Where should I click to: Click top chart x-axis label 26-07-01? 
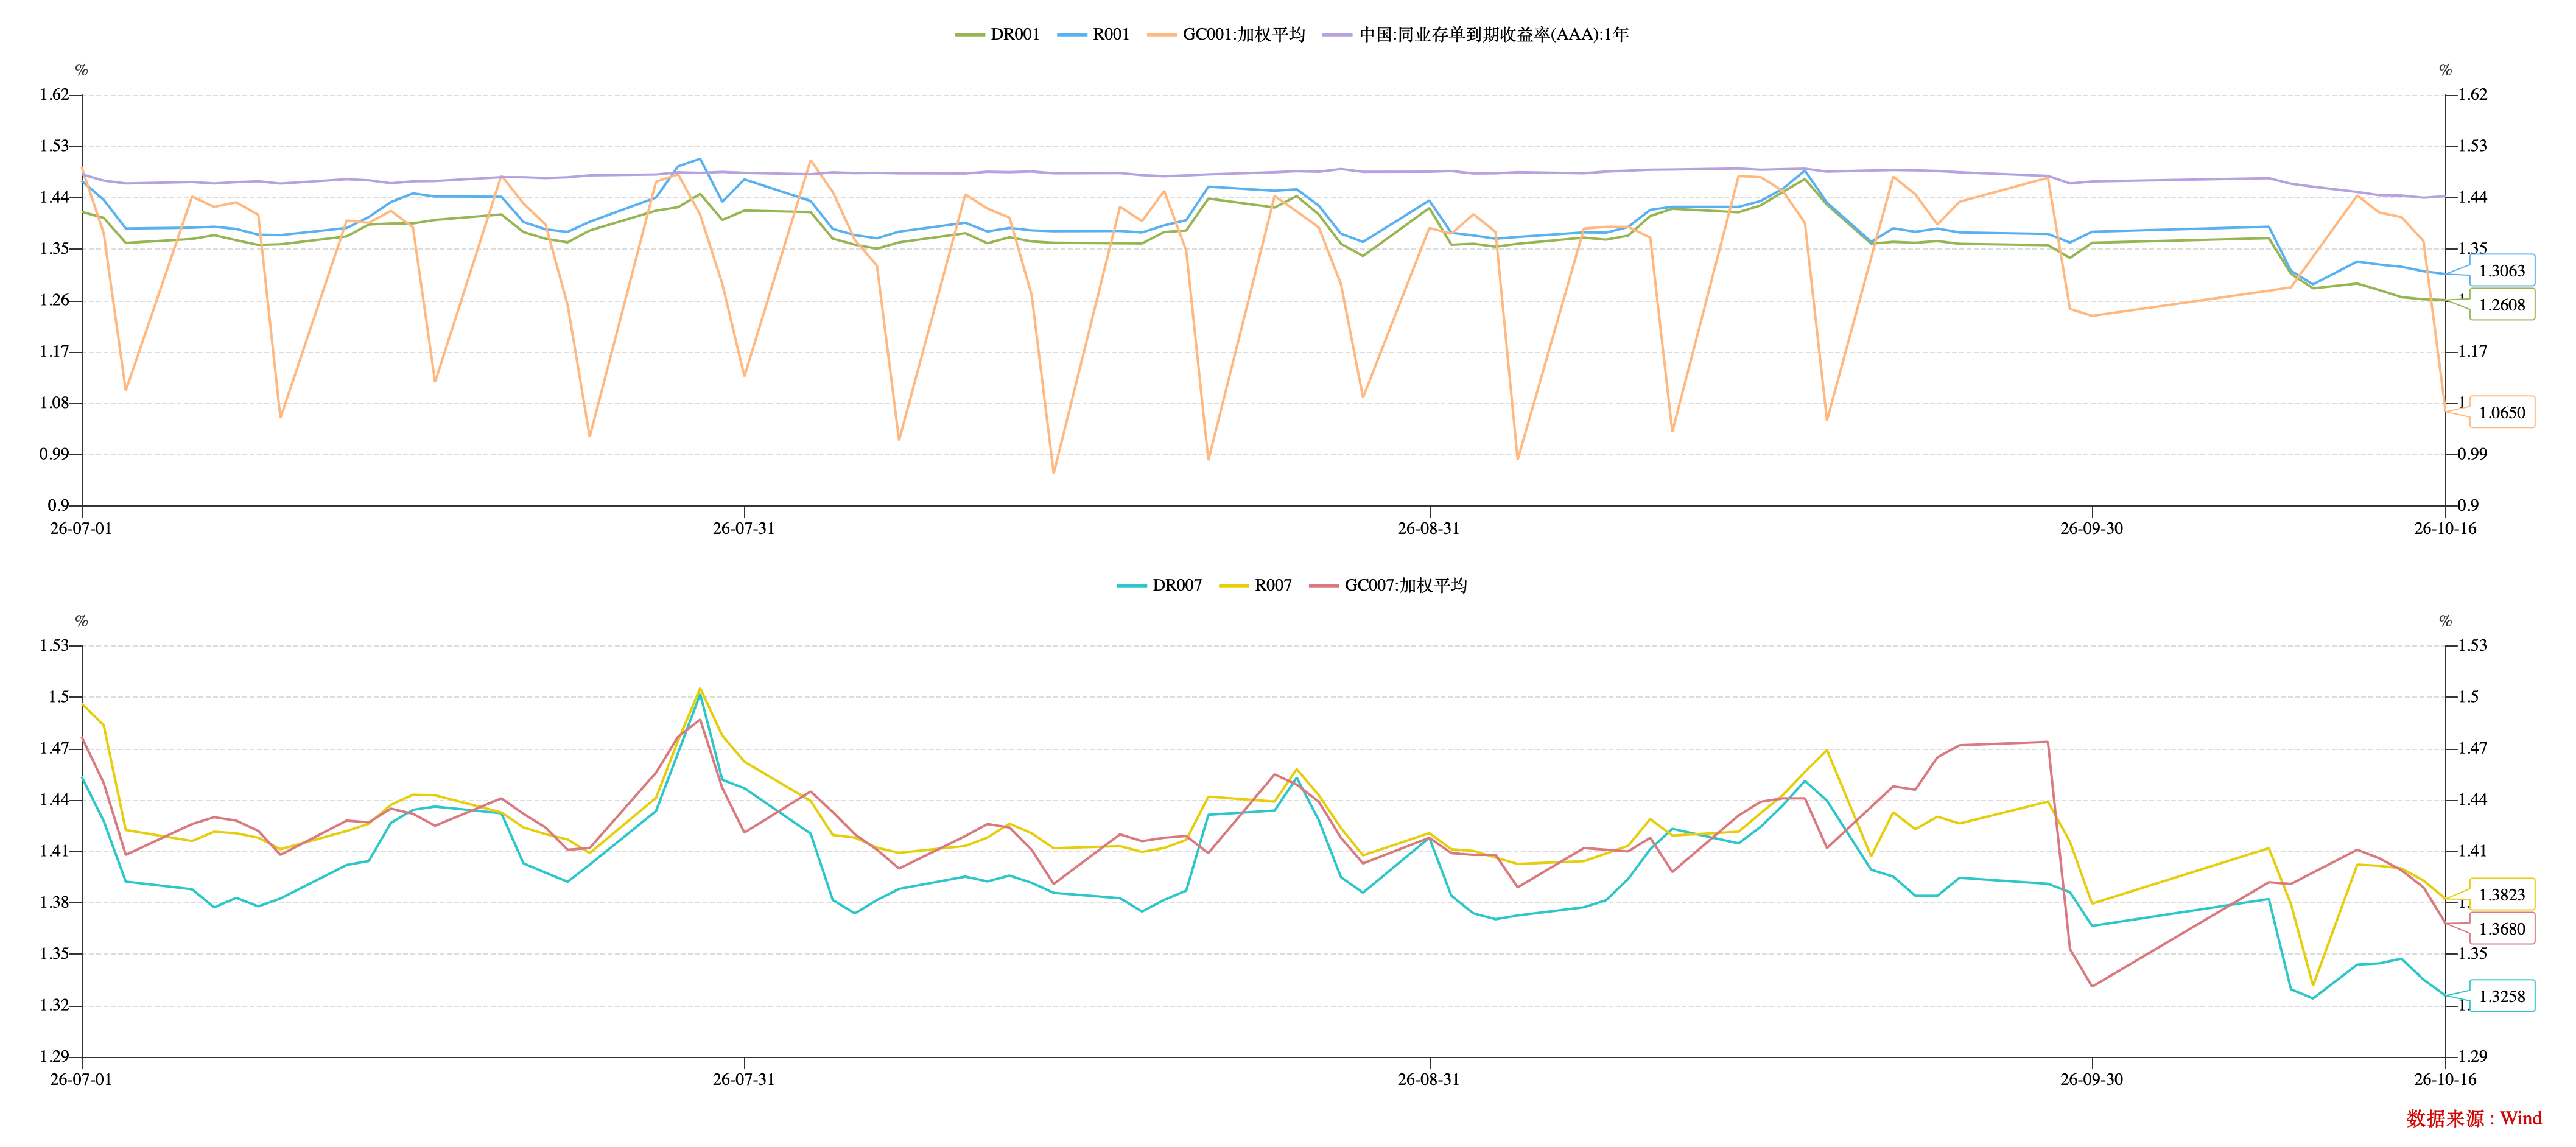81,528
